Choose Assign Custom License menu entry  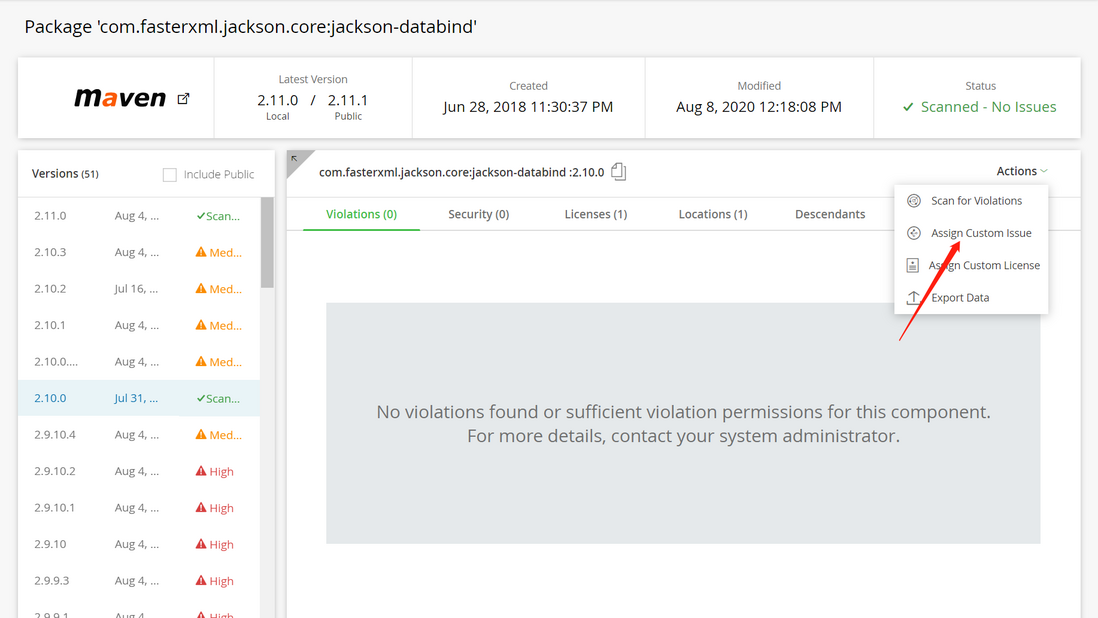(971, 265)
